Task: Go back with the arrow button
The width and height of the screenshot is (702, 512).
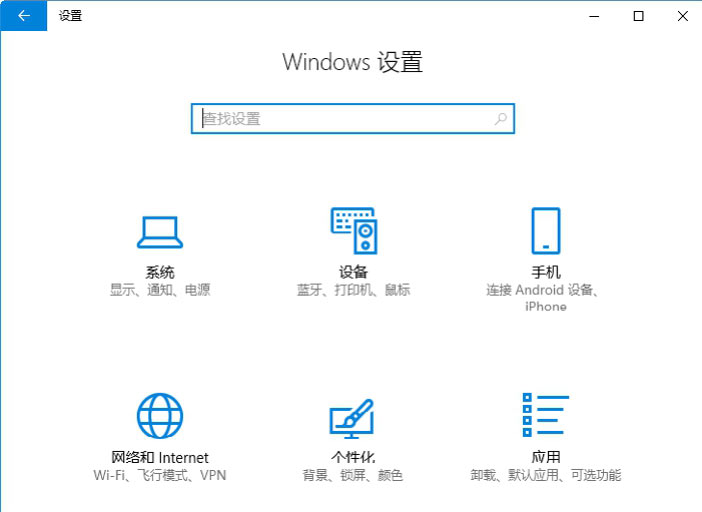Action: pyautogui.click(x=24, y=16)
